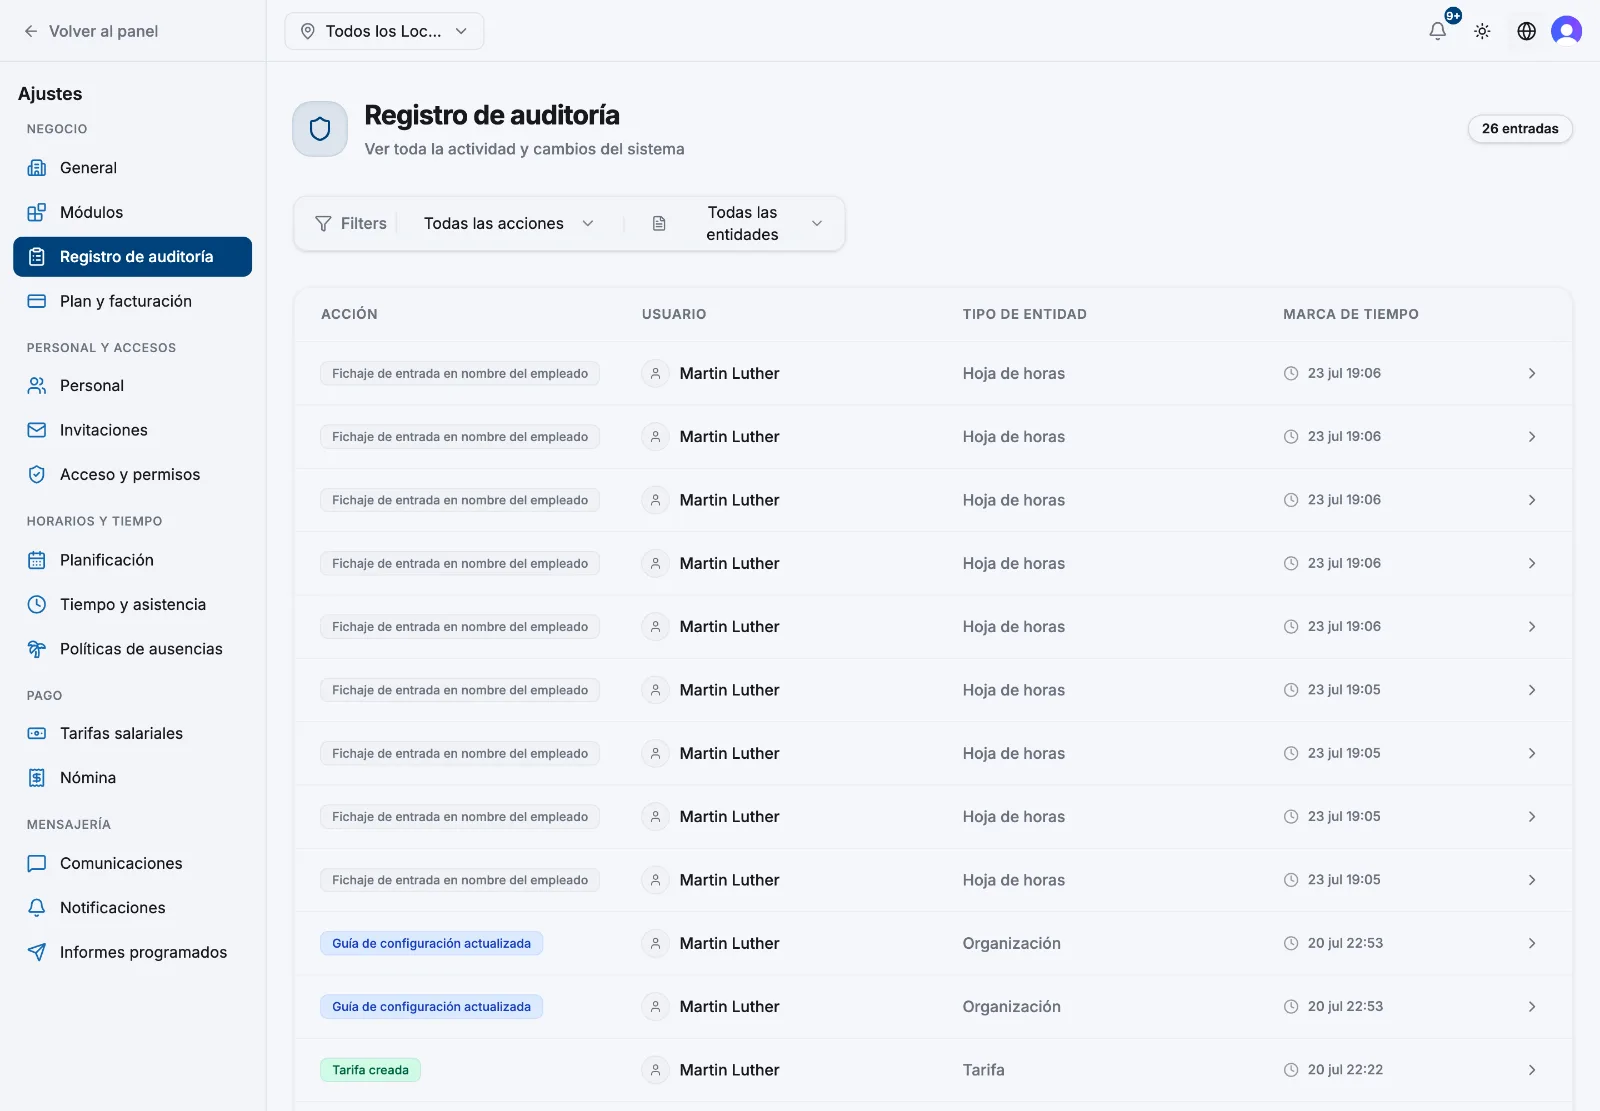Click user avatar icon in Tarifa creada row
1600x1111 pixels.
655,1070
